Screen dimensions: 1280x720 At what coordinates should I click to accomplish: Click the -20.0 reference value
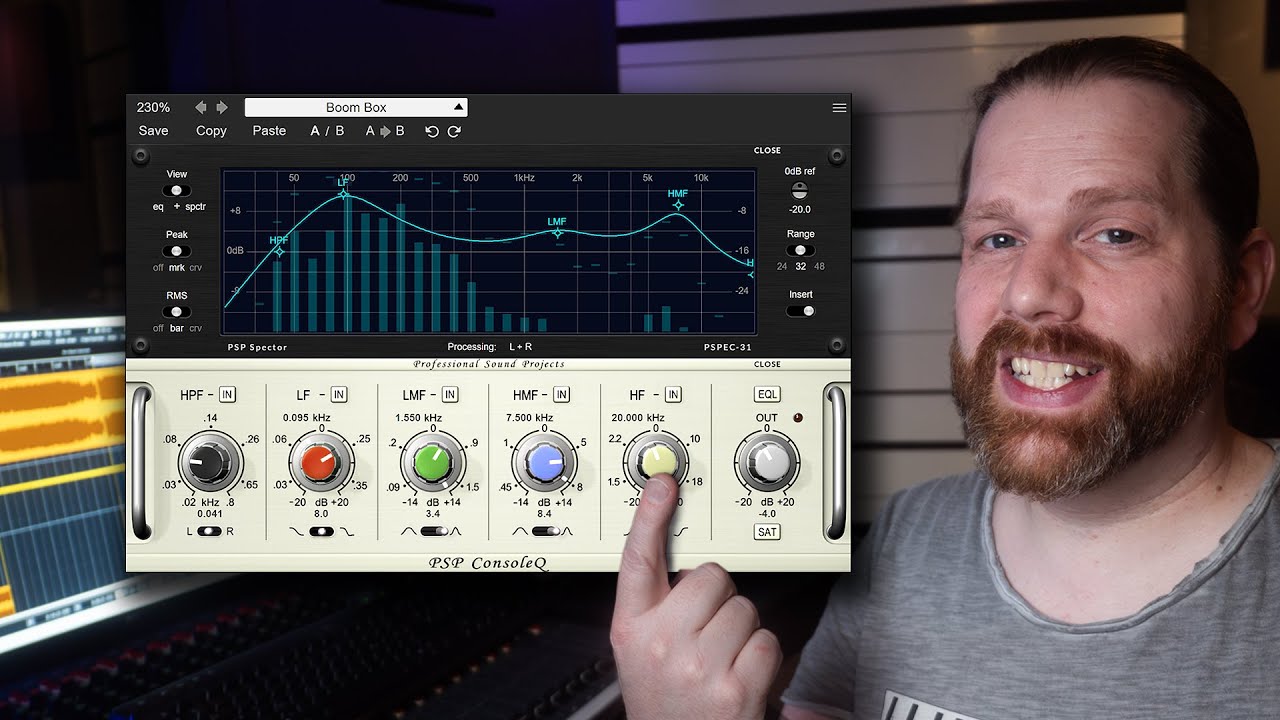pos(800,210)
